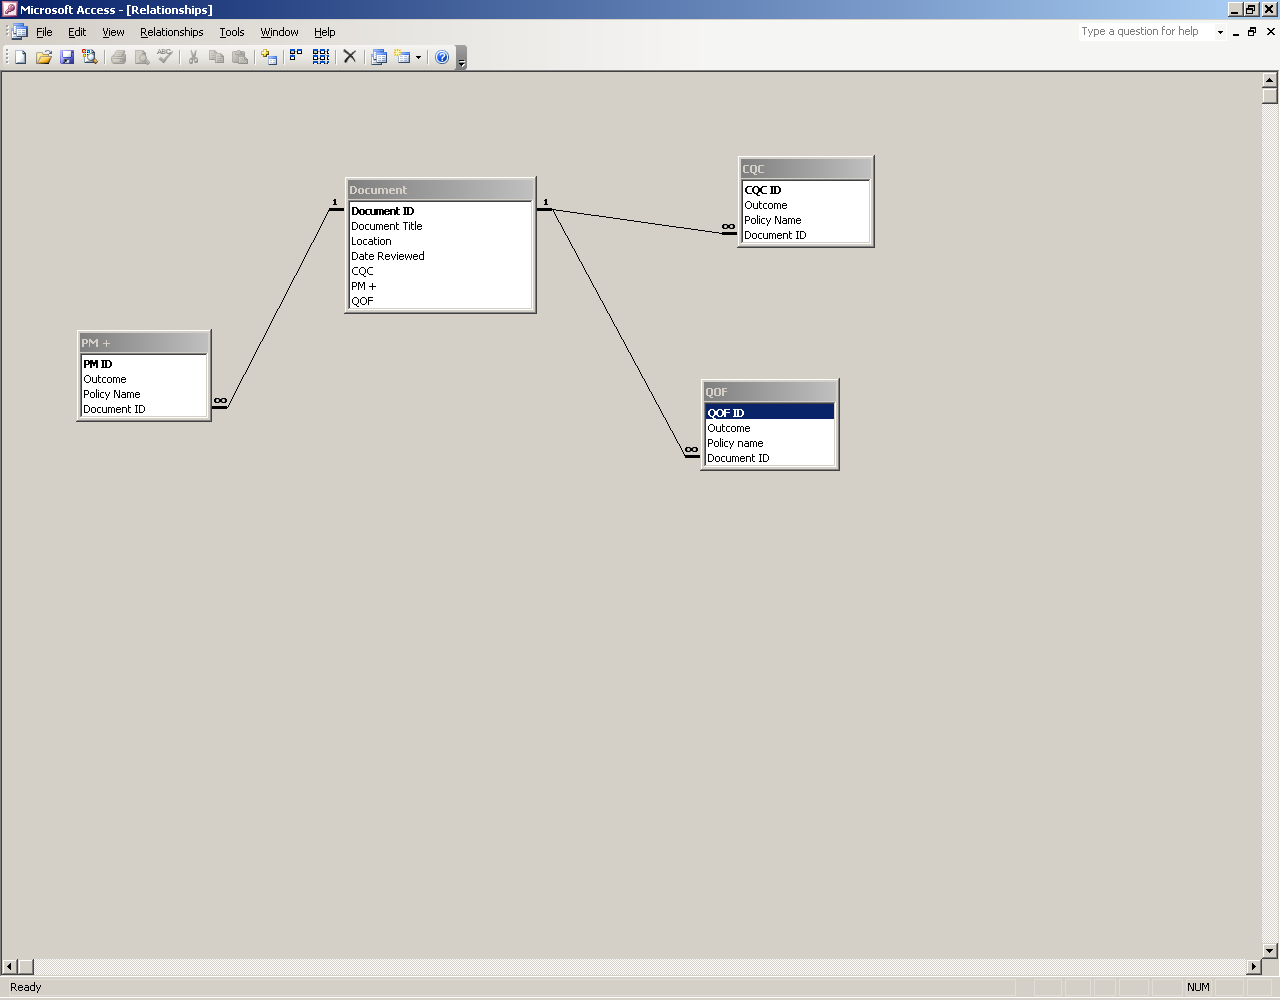The image size is (1280, 1000).
Task: Open the Toolbar Options arrow at toolbar end
Action: [461, 58]
